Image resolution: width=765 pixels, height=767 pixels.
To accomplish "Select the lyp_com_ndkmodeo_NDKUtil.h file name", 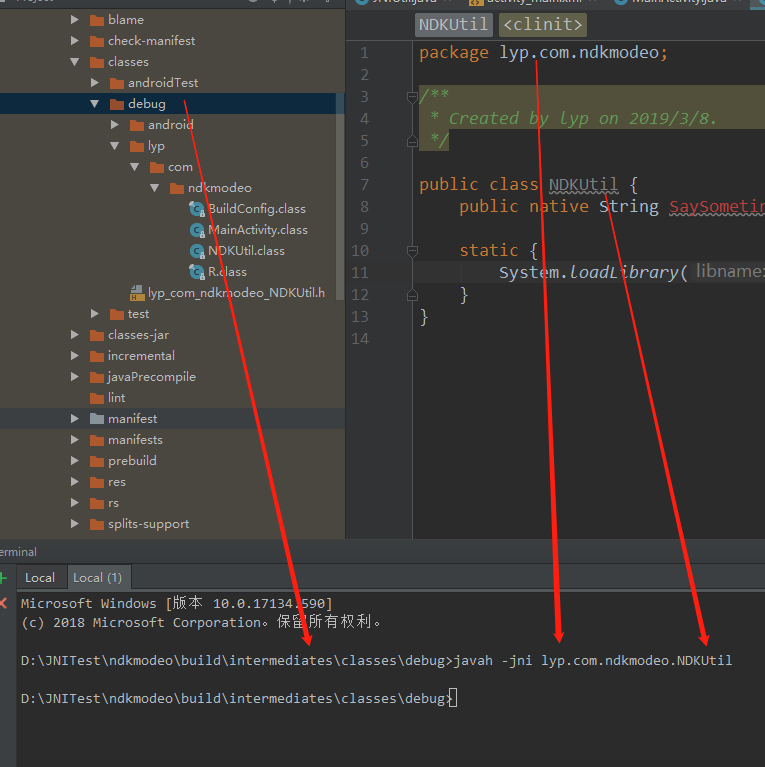I will pyautogui.click(x=236, y=293).
